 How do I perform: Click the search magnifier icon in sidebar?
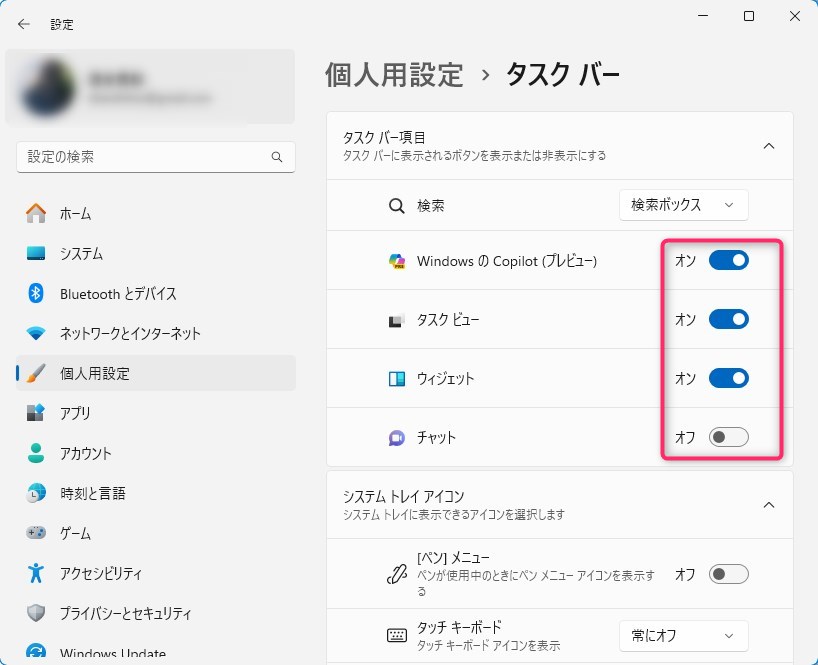(x=277, y=157)
